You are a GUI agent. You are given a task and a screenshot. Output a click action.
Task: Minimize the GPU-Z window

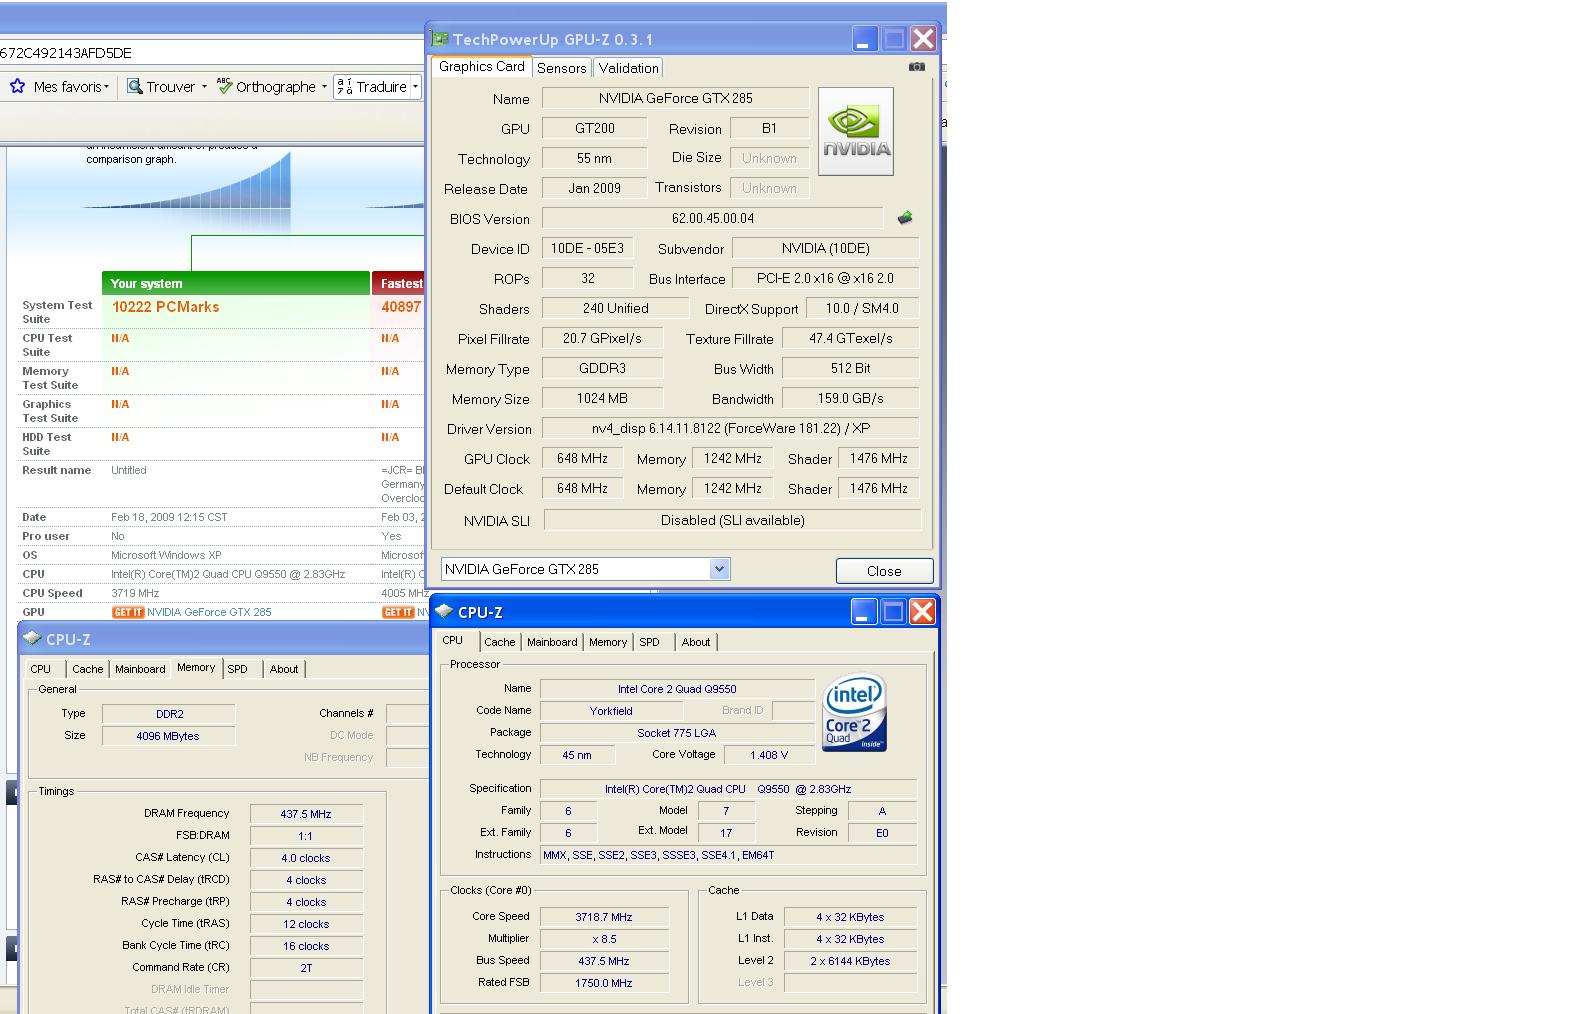pos(865,39)
